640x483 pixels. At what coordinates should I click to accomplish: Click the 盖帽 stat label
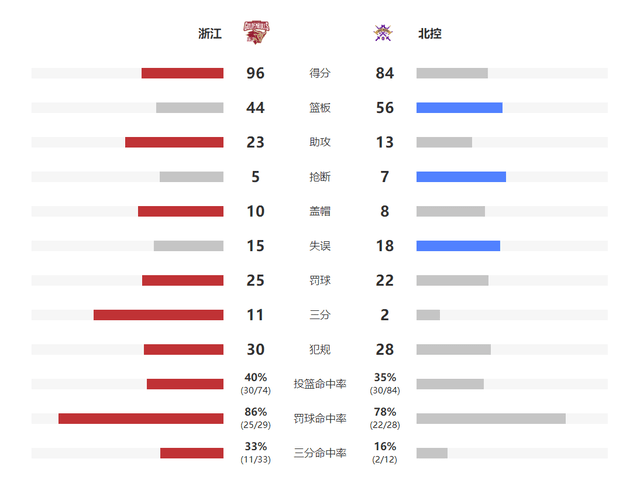[320, 211]
